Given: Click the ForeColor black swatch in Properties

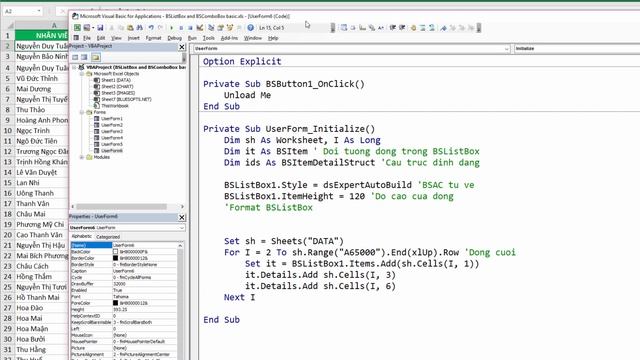Looking at the screenshot, I should pyautogui.click(x=116, y=303).
